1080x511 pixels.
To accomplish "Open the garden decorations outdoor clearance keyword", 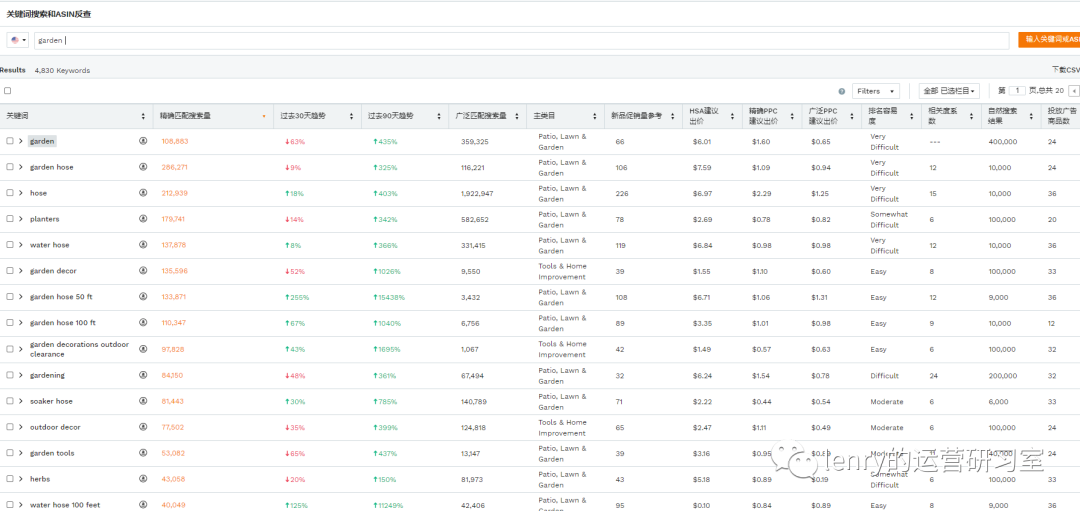I will click(79, 348).
